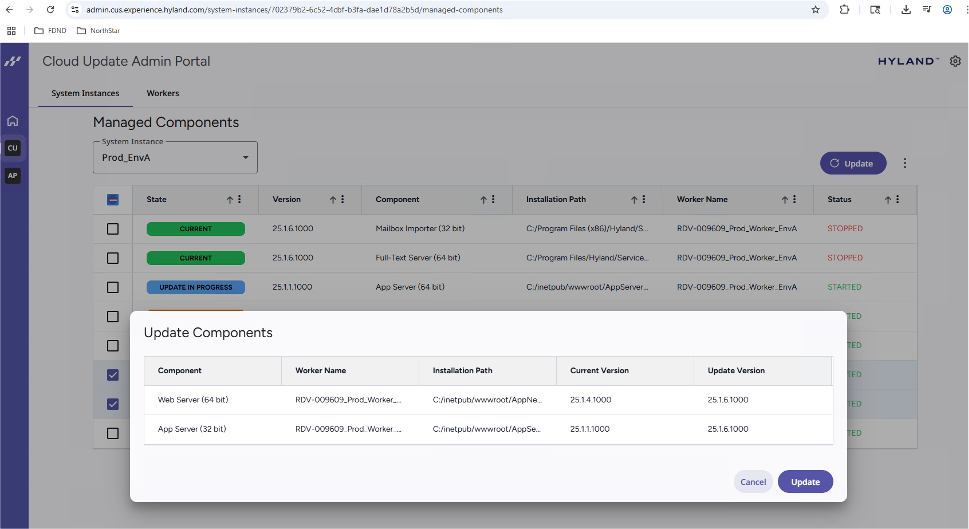Sort by State column arrow
The height and width of the screenshot is (529, 969).
tap(230, 200)
